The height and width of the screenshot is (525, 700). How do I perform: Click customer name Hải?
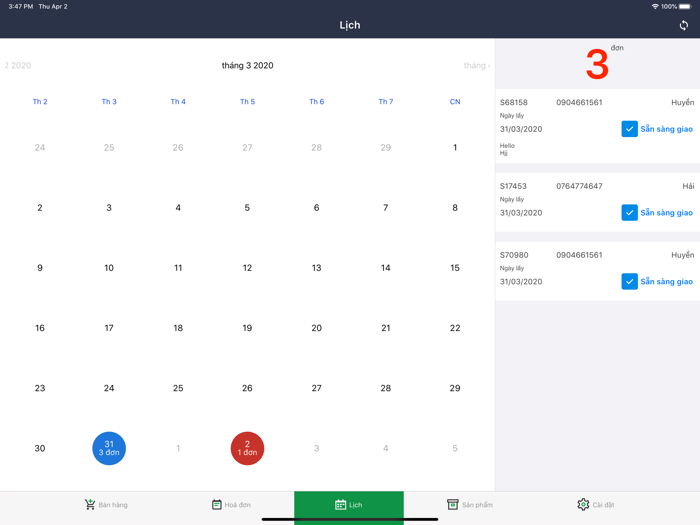[x=688, y=186]
